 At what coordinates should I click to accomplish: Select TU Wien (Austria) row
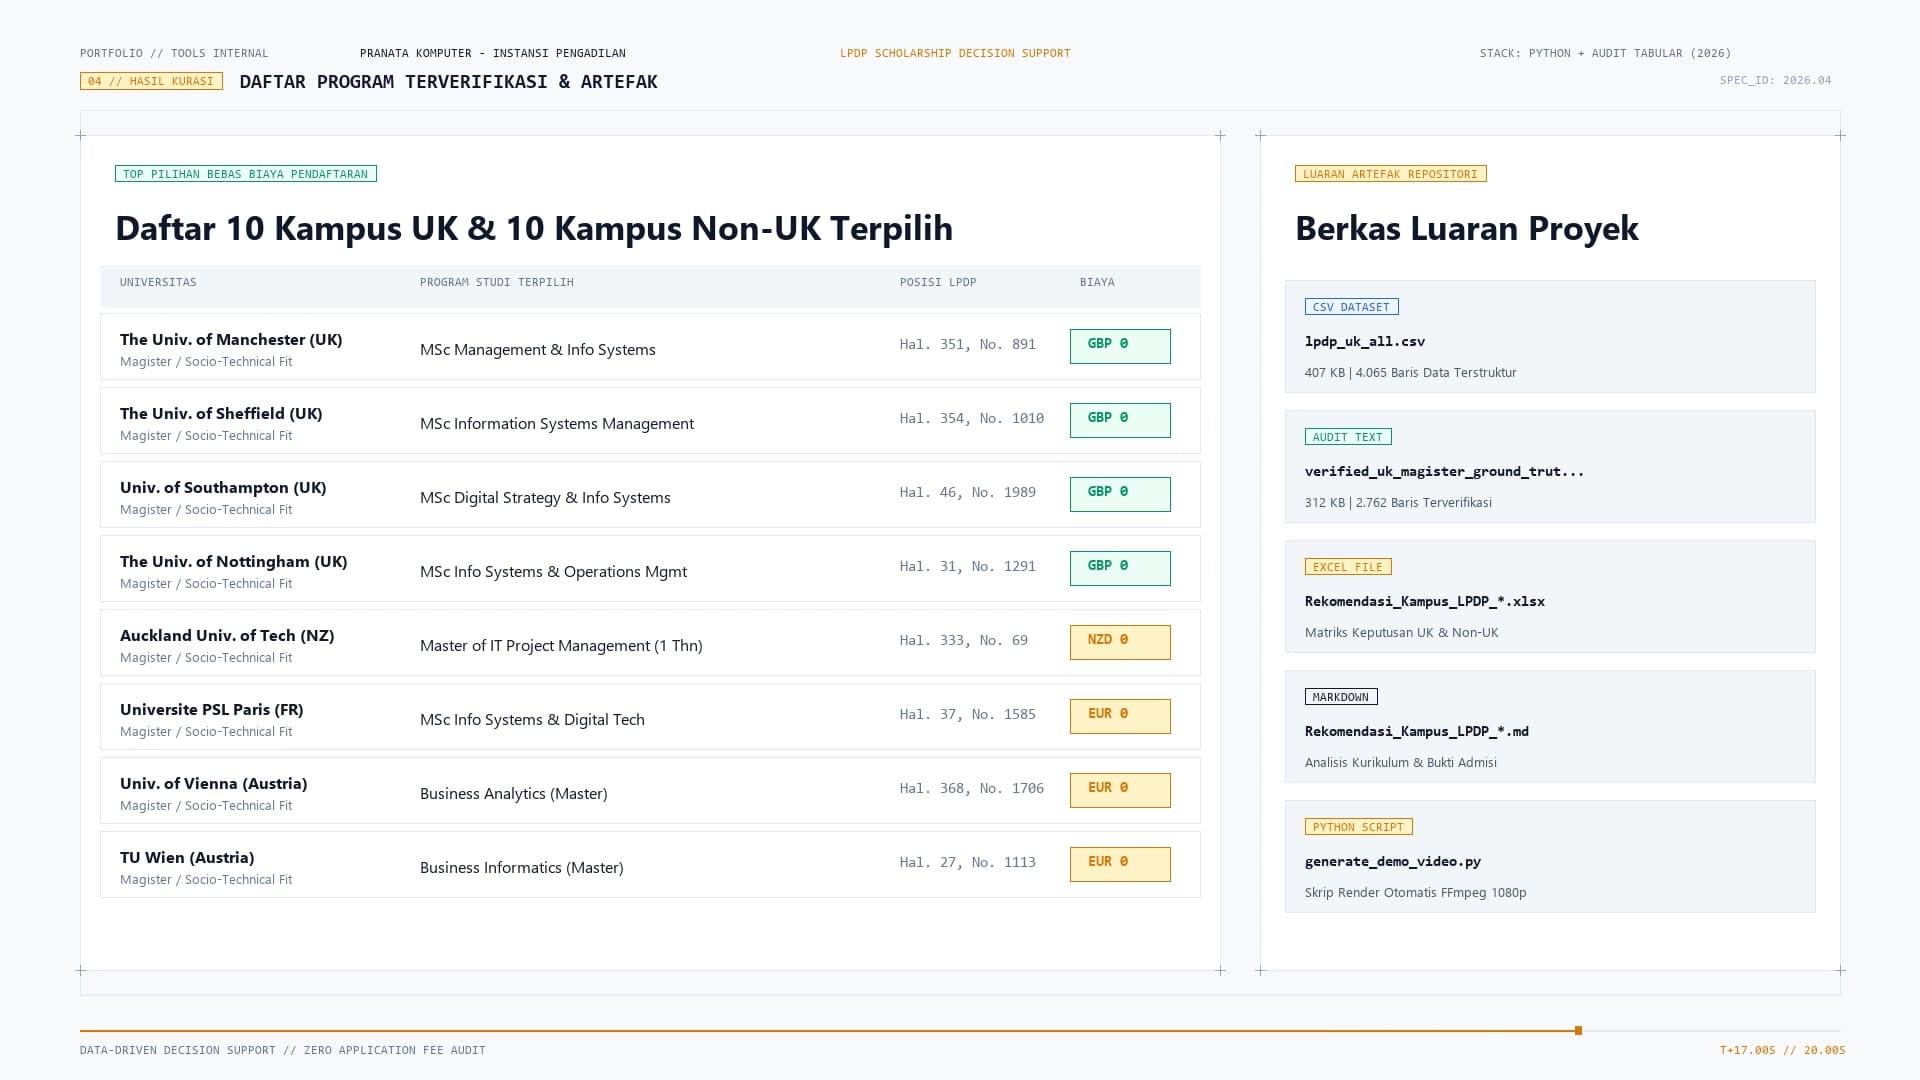point(650,865)
